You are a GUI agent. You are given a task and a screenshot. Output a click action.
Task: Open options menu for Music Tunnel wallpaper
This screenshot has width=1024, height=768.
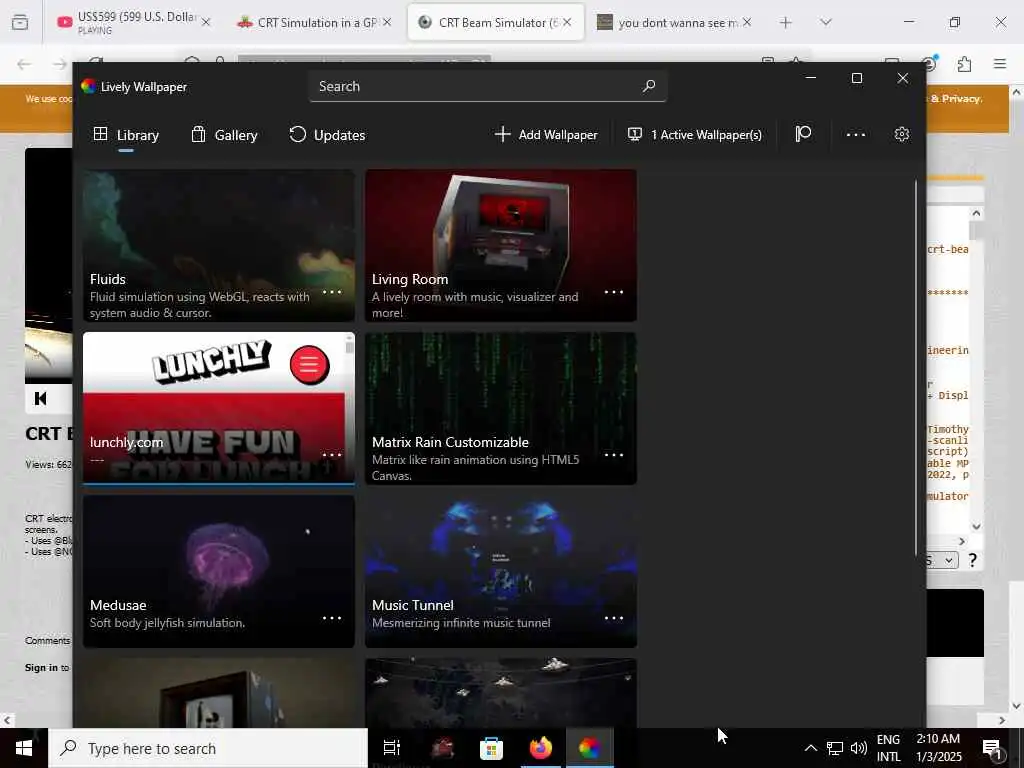tap(614, 618)
